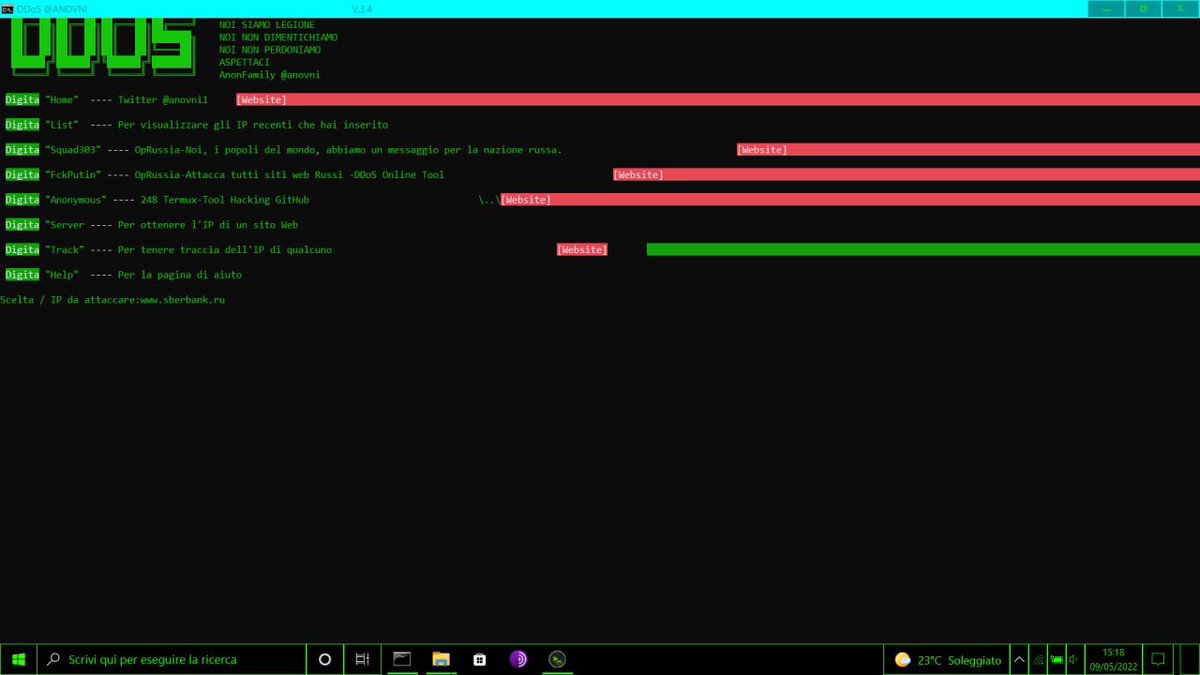The image size is (1200, 675).
Task: Expand hidden system tray icons chevron
Action: (1020, 660)
